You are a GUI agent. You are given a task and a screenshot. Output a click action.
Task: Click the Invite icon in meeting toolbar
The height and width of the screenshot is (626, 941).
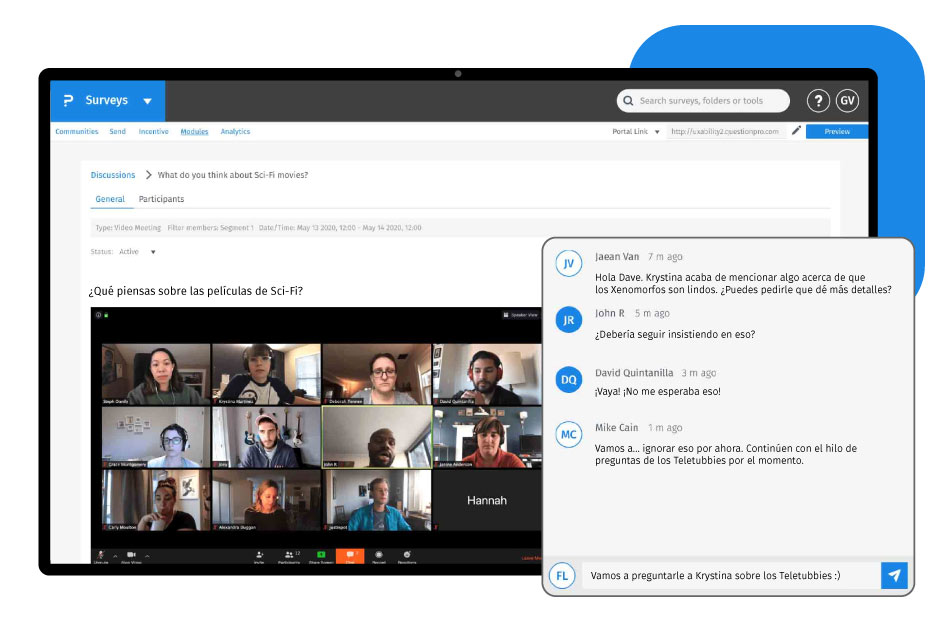point(259,556)
